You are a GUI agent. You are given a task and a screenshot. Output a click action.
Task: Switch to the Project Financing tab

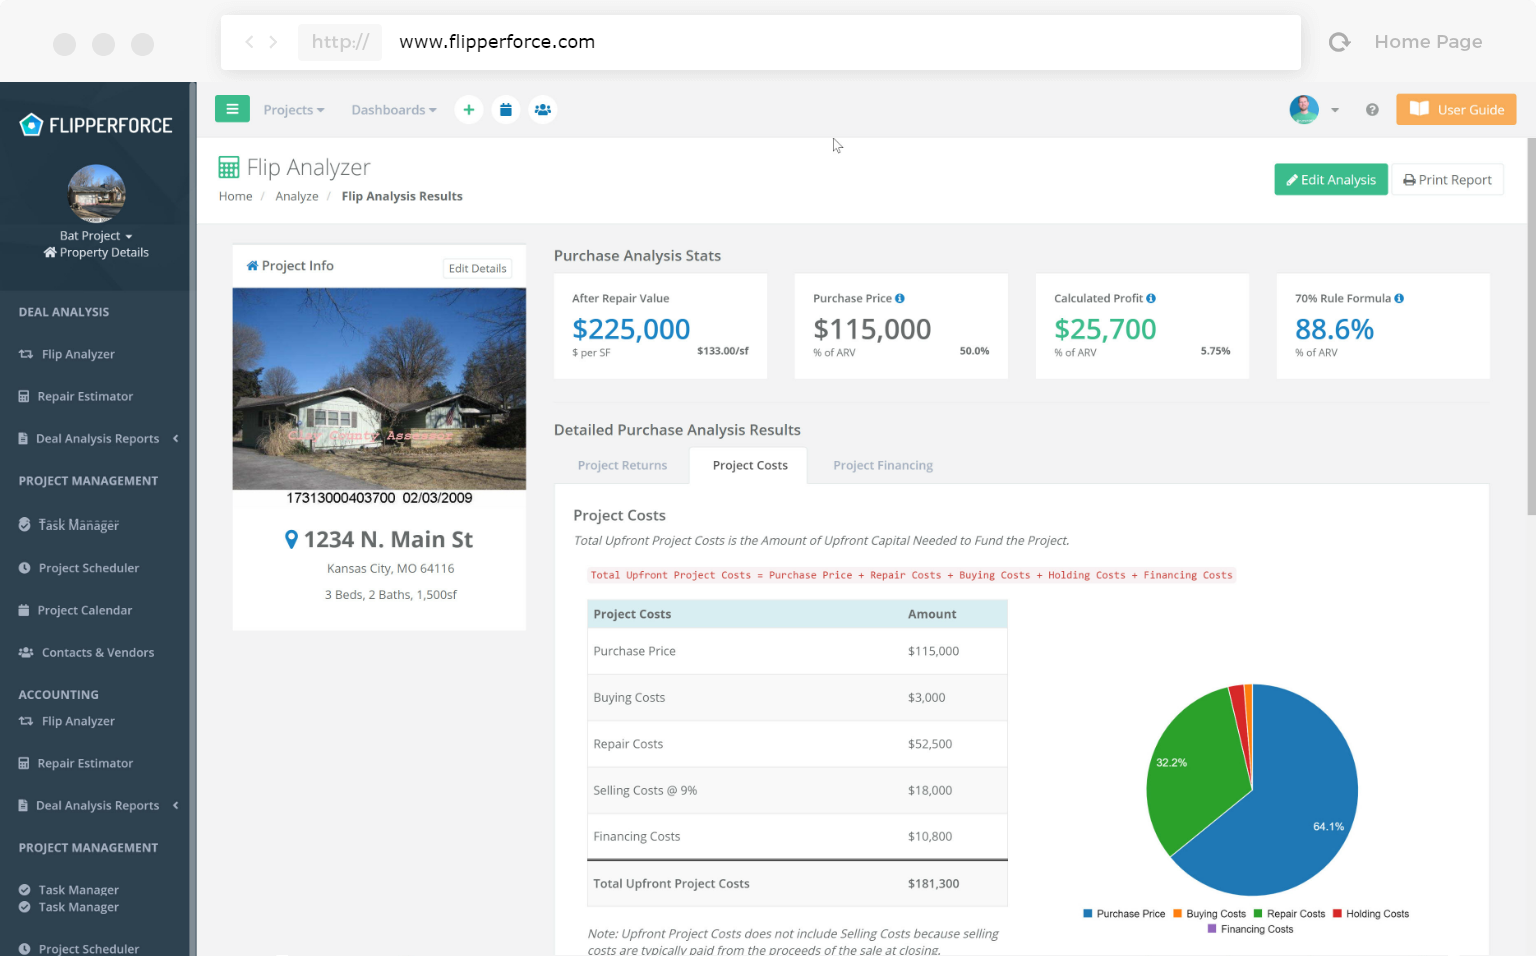[x=882, y=465]
